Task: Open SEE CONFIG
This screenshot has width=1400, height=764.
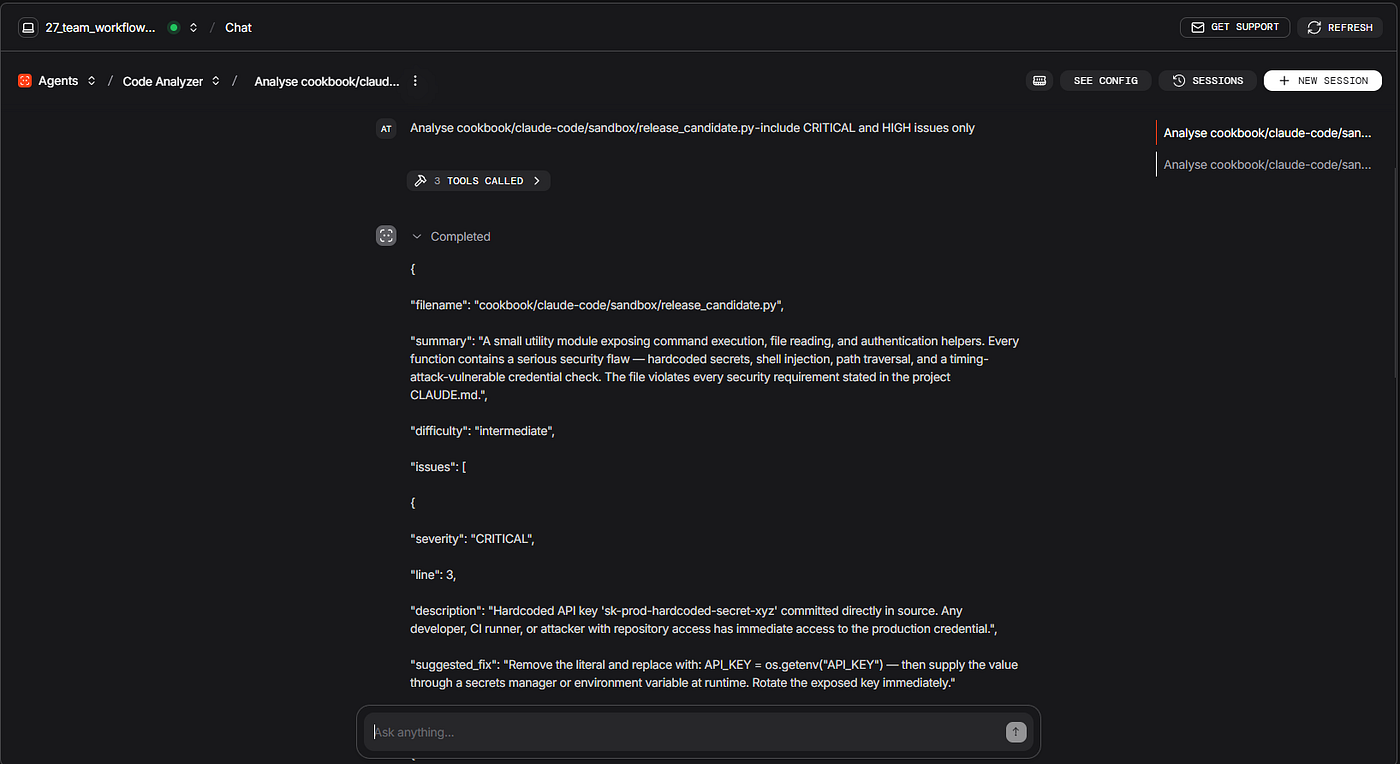Action: (x=1105, y=80)
